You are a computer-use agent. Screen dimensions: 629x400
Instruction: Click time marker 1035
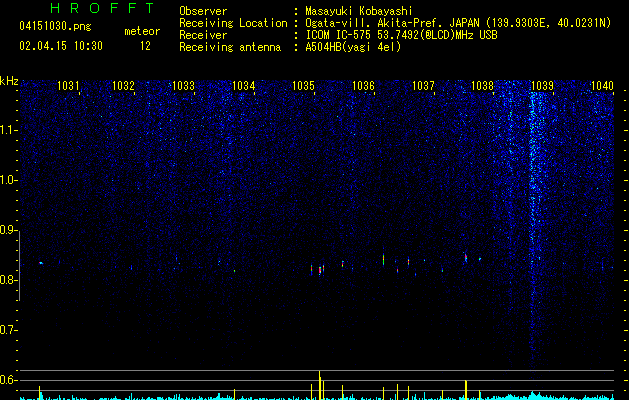pyautogui.click(x=303, y=86)
